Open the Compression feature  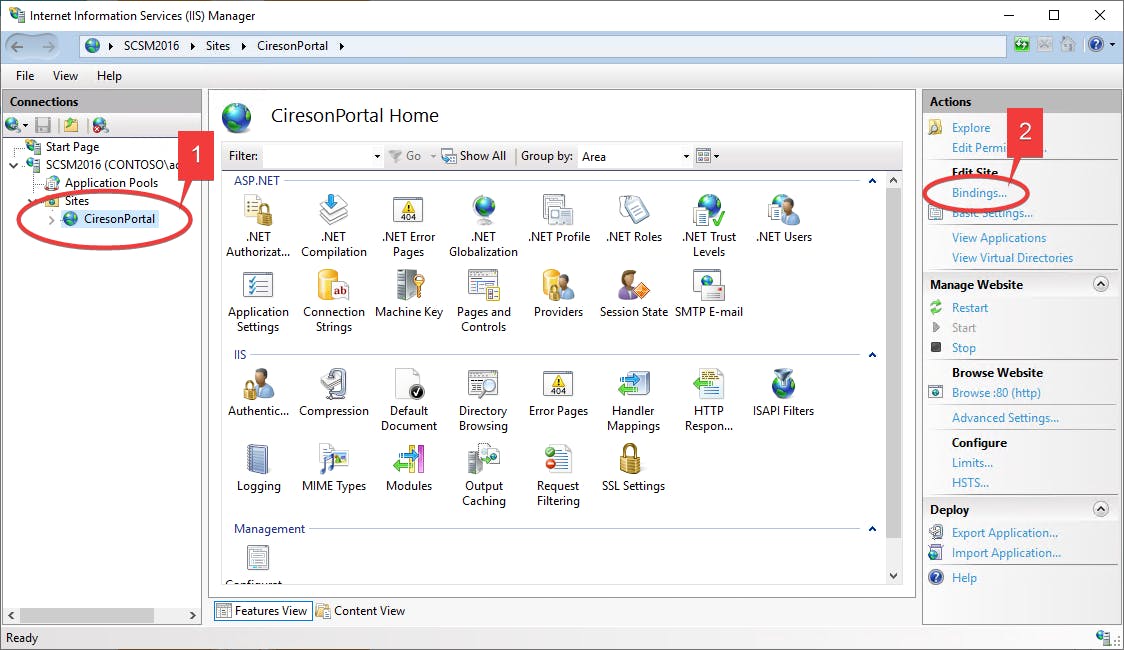point(333,392)
